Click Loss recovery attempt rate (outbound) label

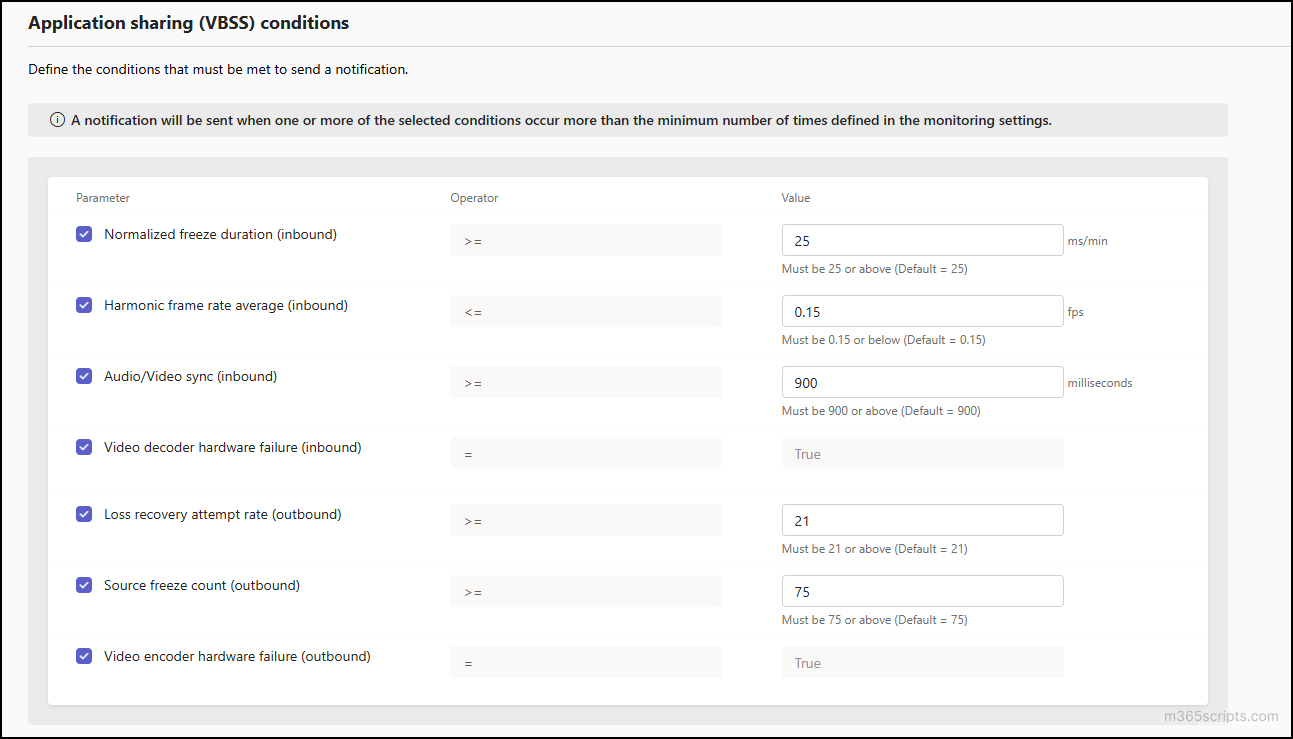223,515
